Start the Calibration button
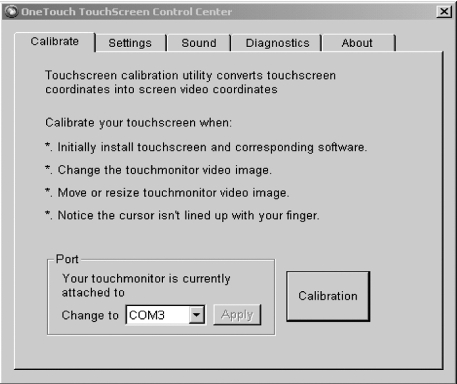The height and width of the screenshot is (384, 457). coord(328,296)
